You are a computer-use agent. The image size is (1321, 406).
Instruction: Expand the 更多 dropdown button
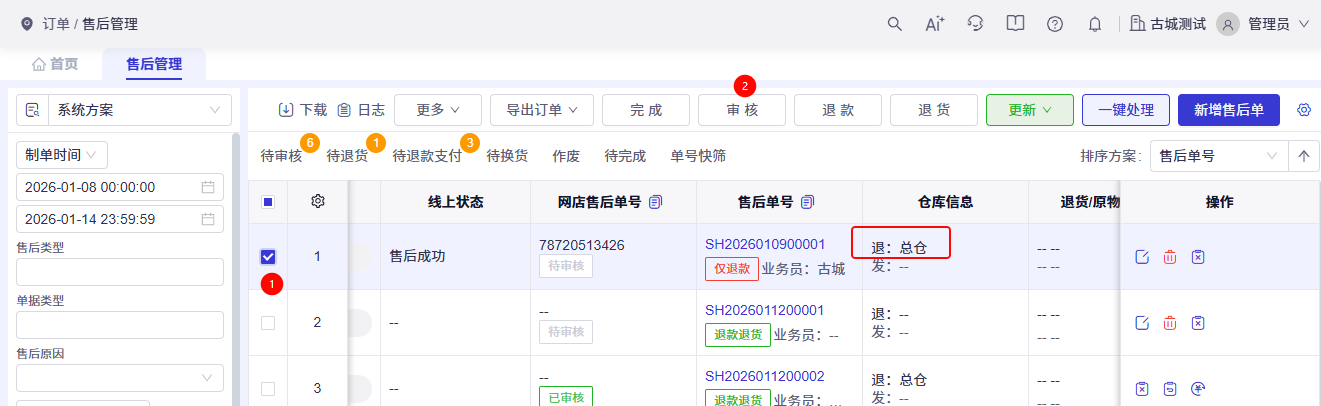438,110
